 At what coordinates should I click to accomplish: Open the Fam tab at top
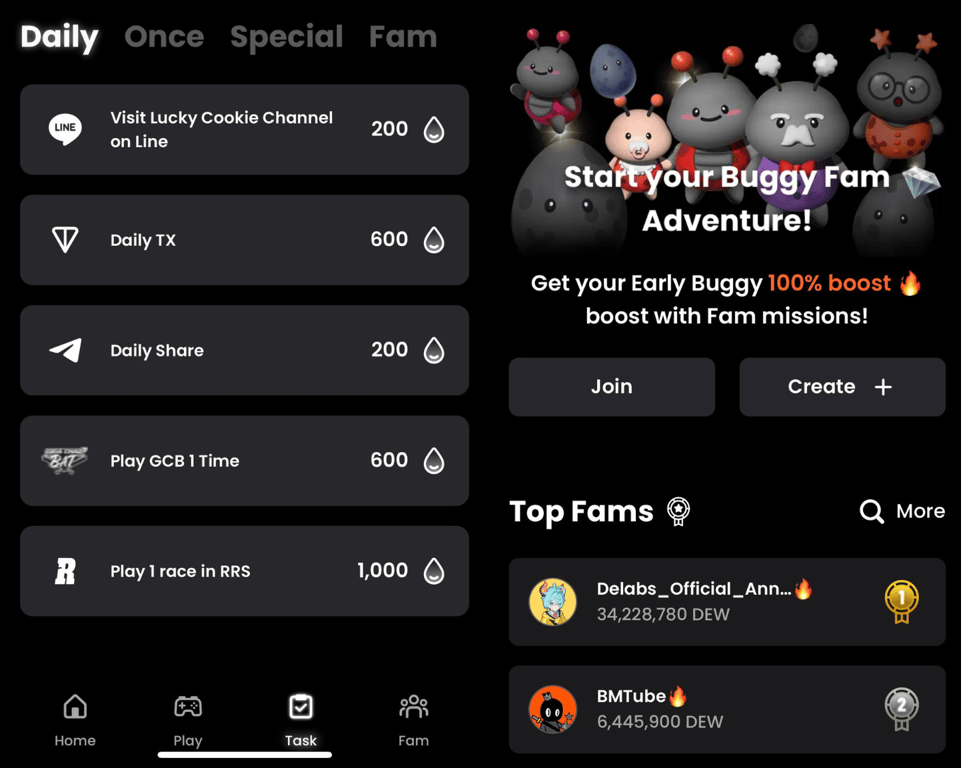tap(403, 37)
